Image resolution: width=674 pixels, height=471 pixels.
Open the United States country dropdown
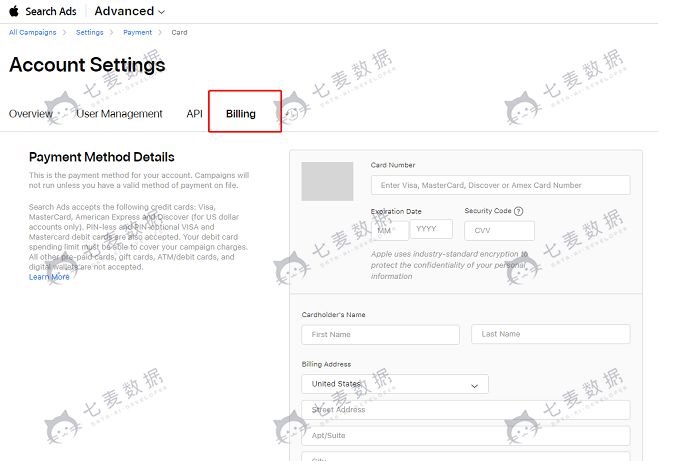click(x=395, y=384)
